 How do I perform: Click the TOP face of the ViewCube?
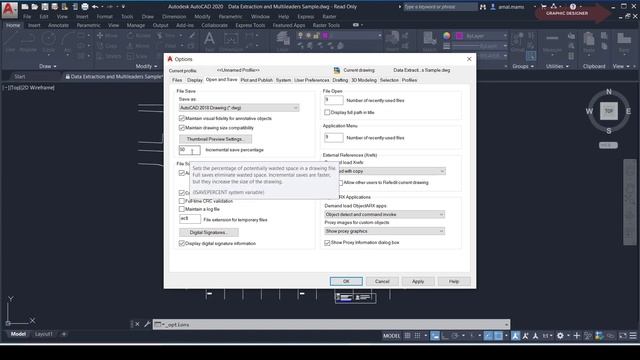[x=609, y=111]
